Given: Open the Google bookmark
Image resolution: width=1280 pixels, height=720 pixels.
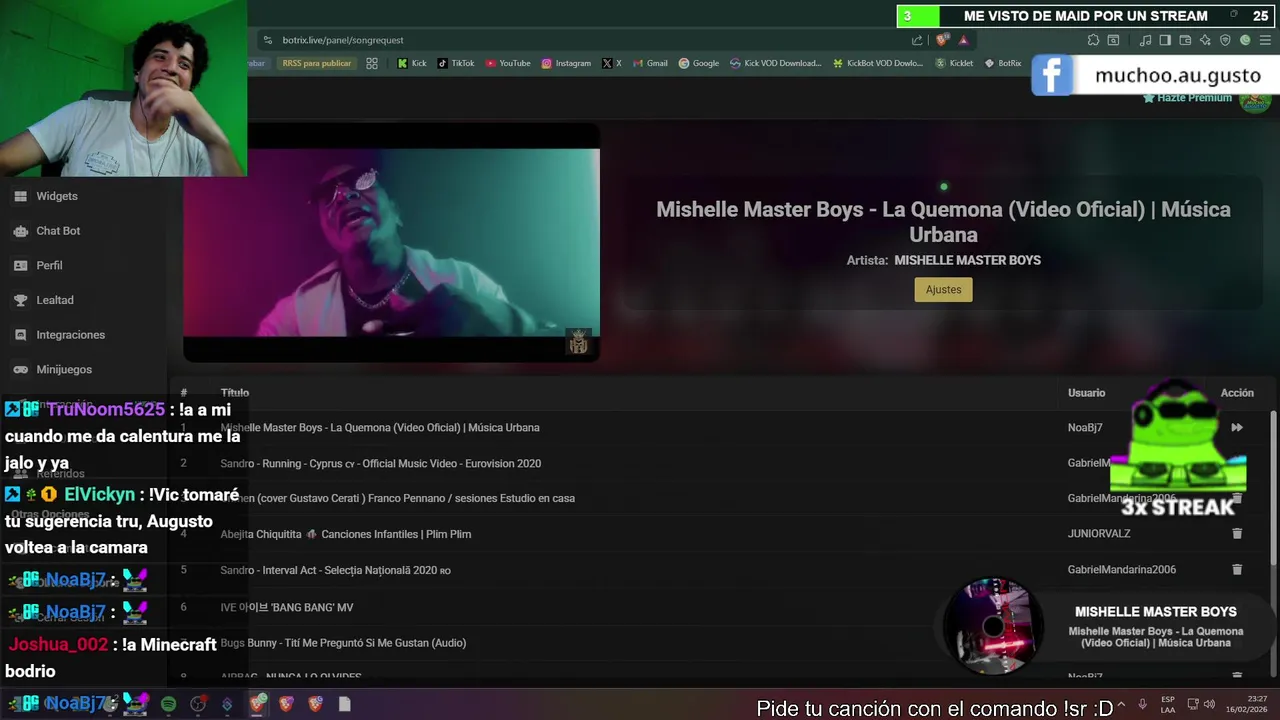Looking at the screenshot, I should (x=699, y=63).
